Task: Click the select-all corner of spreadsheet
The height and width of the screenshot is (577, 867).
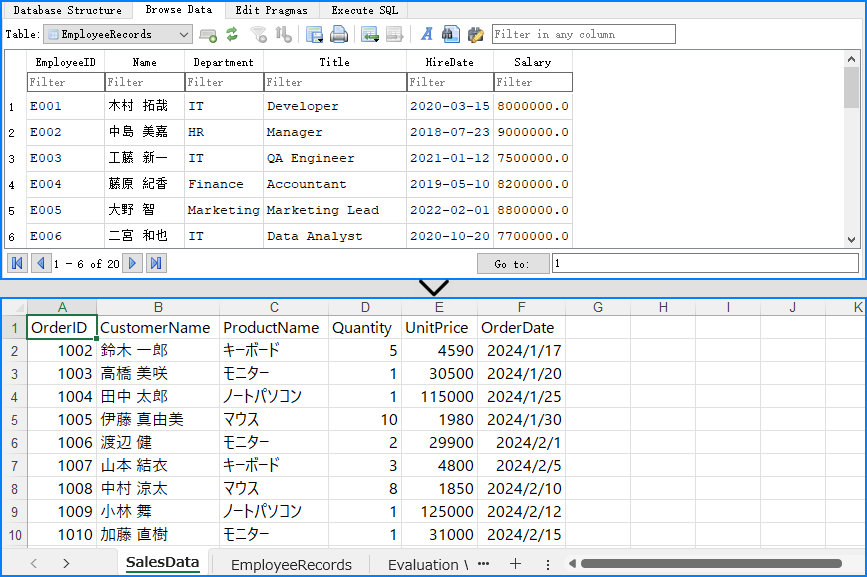Action: click(x=14, y=307)
